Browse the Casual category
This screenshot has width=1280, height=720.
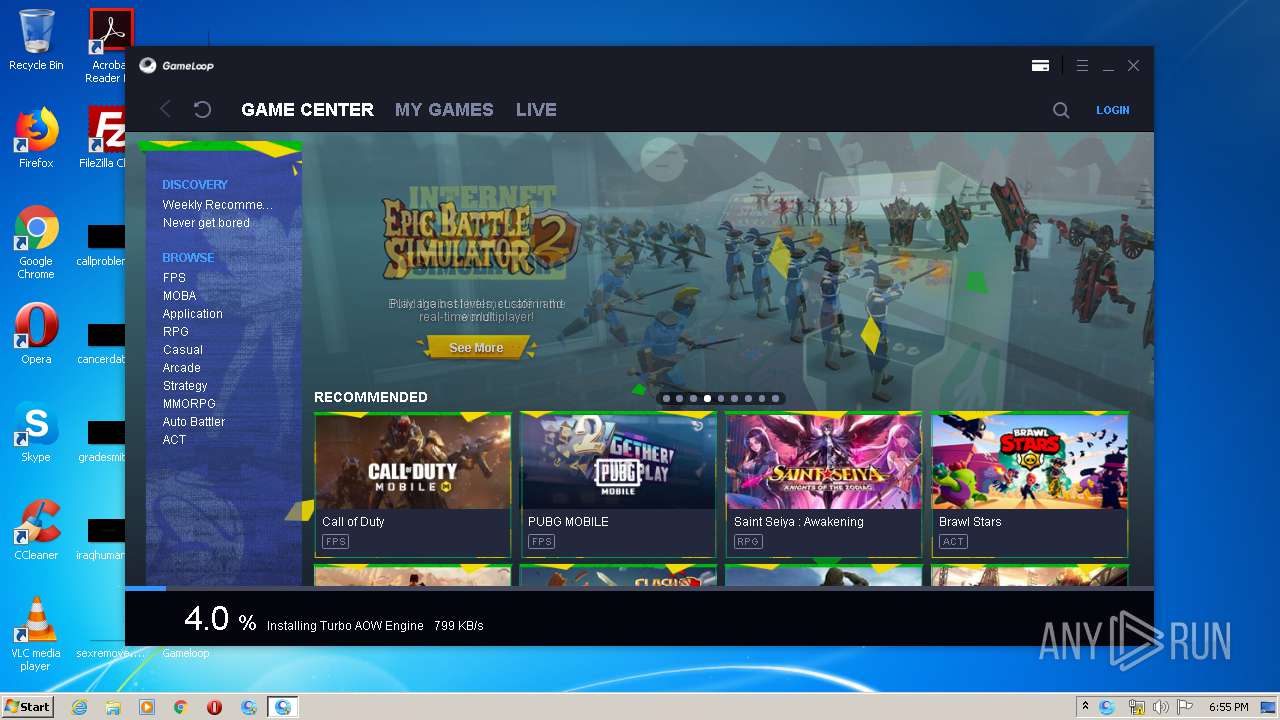[183, 350]
